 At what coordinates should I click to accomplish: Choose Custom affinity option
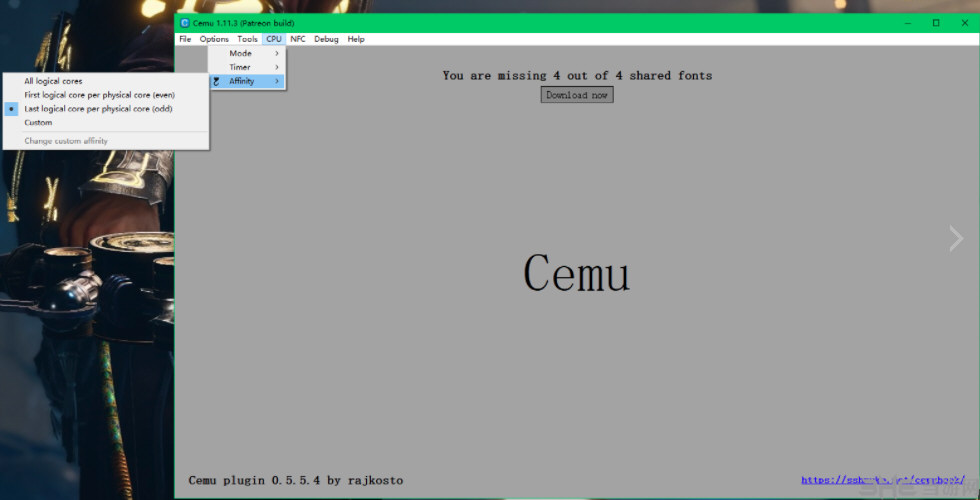coord(106,122)
